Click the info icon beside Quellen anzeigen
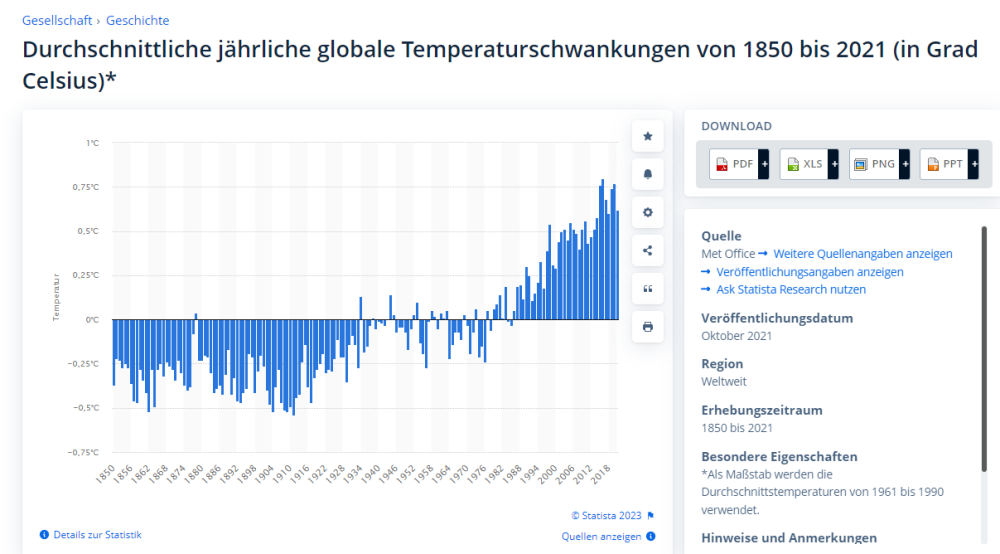 (x=651, y=536)
